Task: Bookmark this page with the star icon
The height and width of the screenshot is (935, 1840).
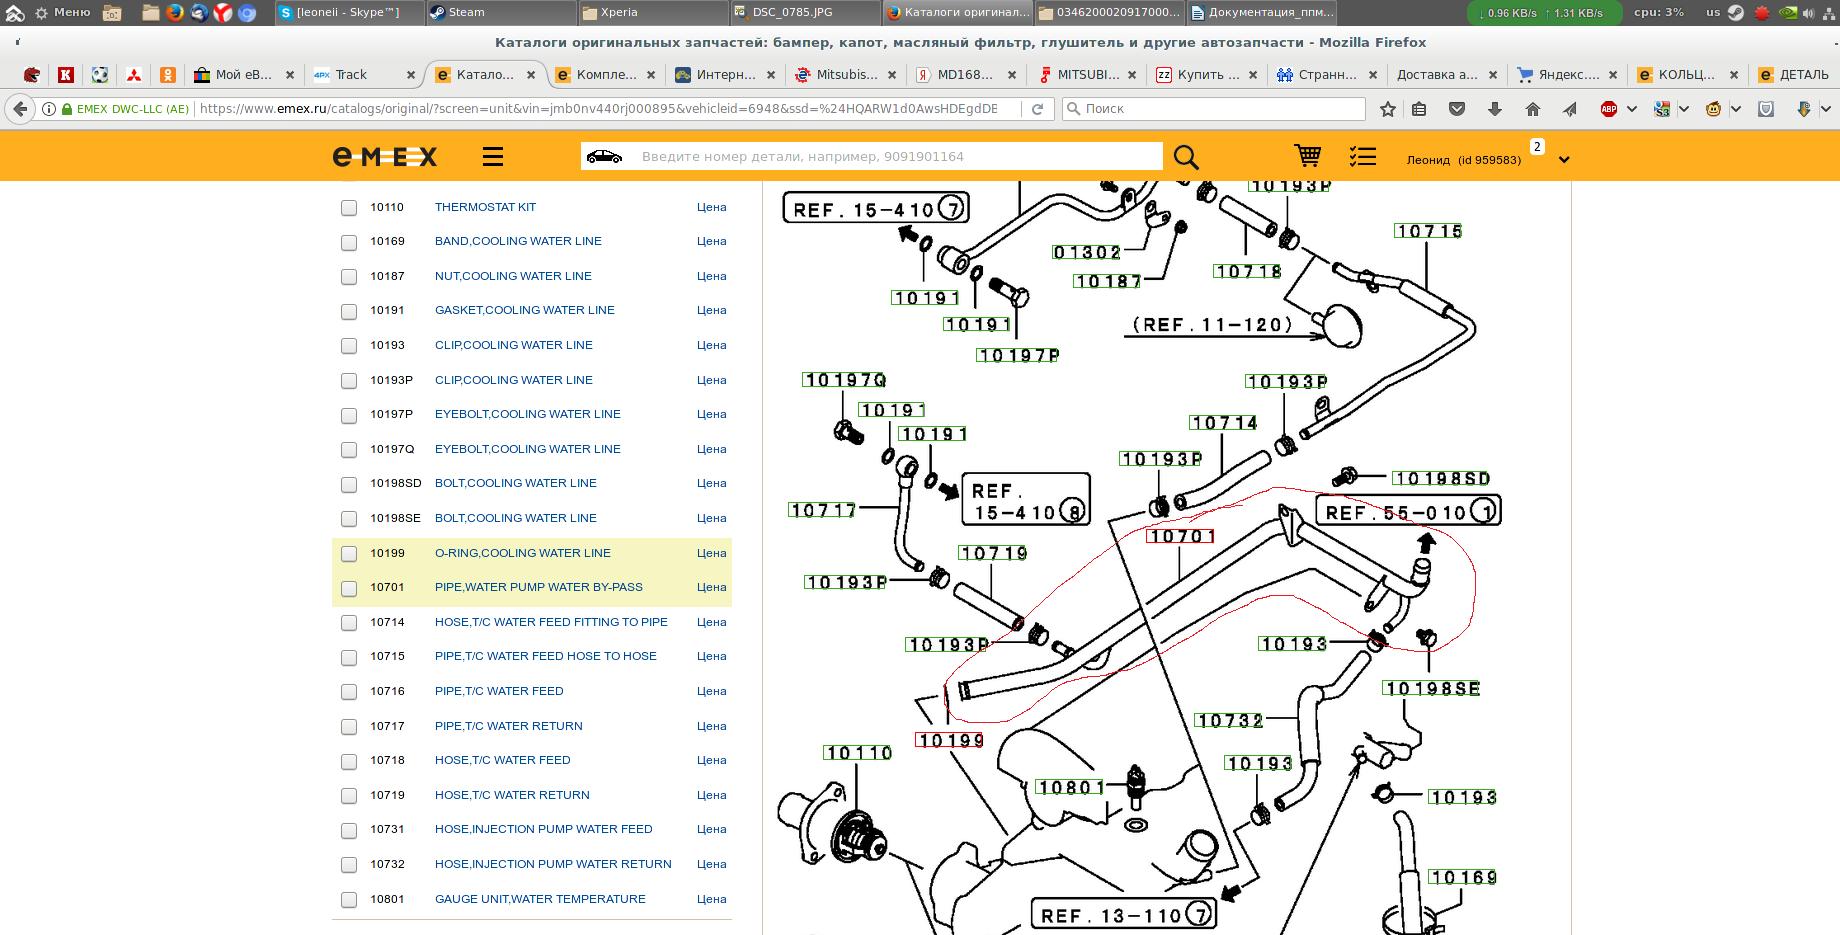Action: point(1387,109)
